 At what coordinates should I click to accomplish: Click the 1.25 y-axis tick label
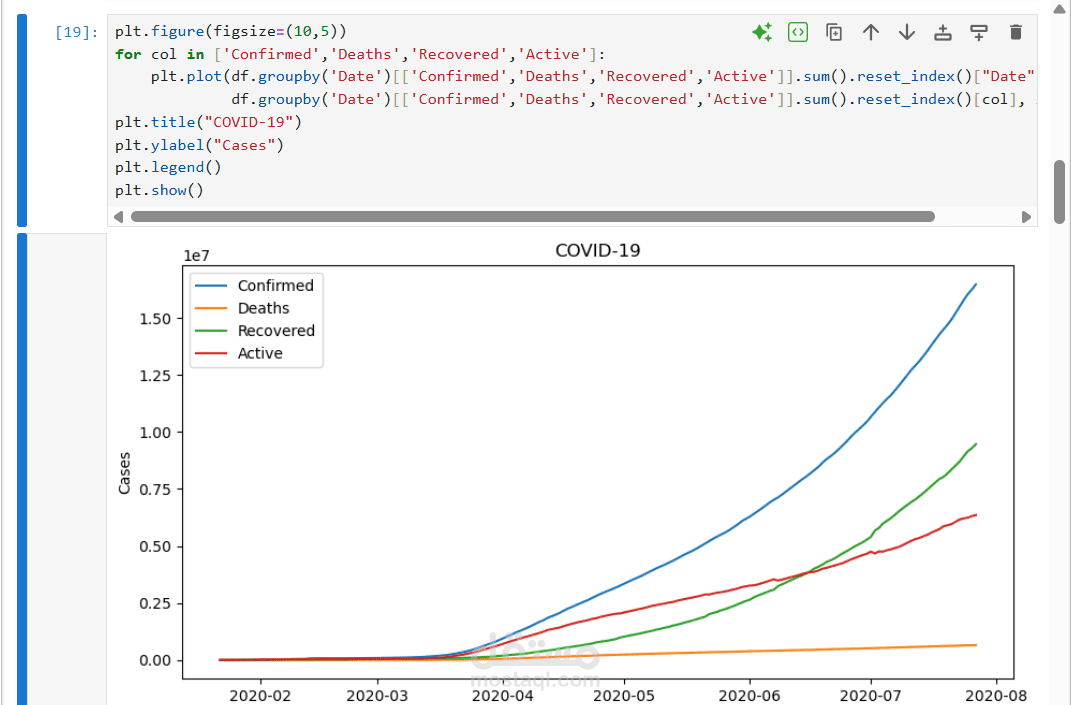(x=155, y=376)
